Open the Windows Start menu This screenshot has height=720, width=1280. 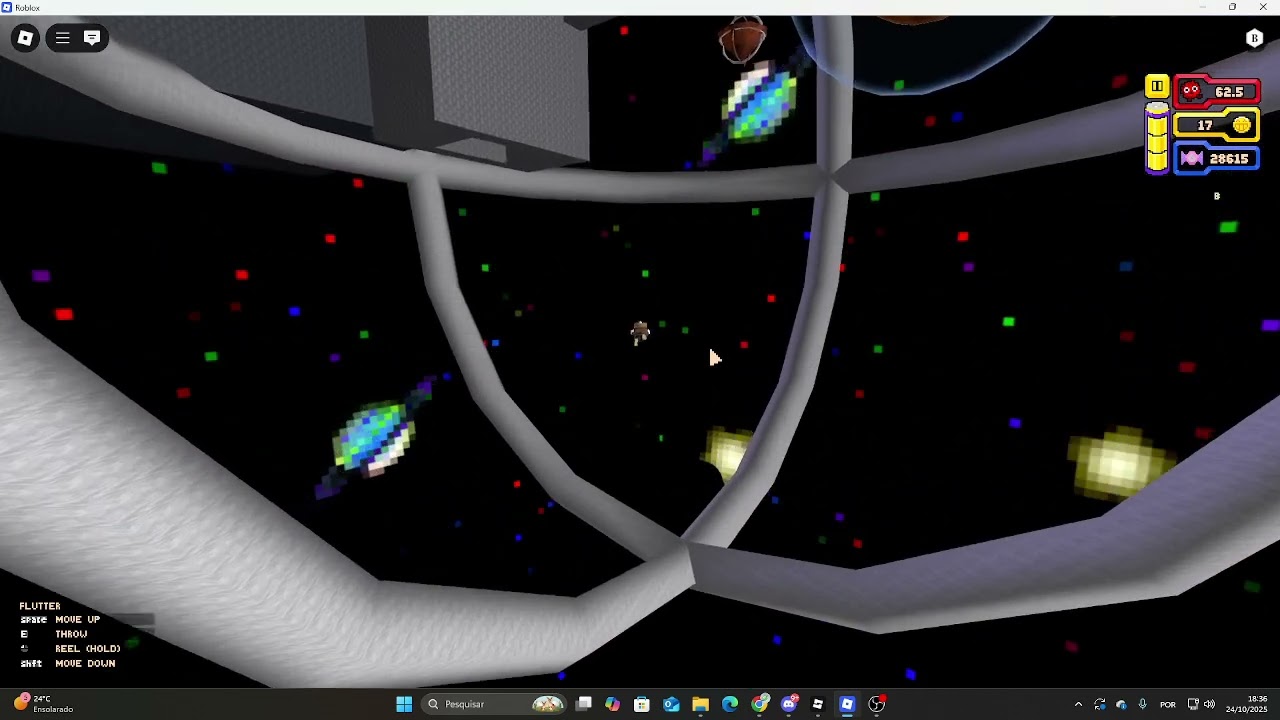(404, 704)
